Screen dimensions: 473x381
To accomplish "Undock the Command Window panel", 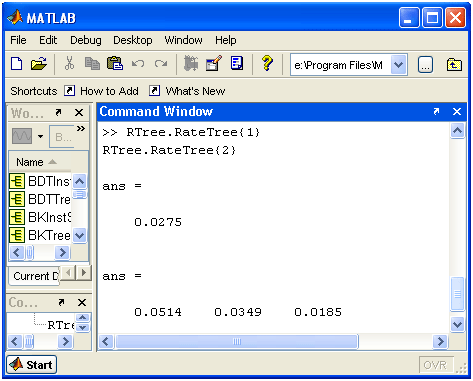I will point(436,111).
